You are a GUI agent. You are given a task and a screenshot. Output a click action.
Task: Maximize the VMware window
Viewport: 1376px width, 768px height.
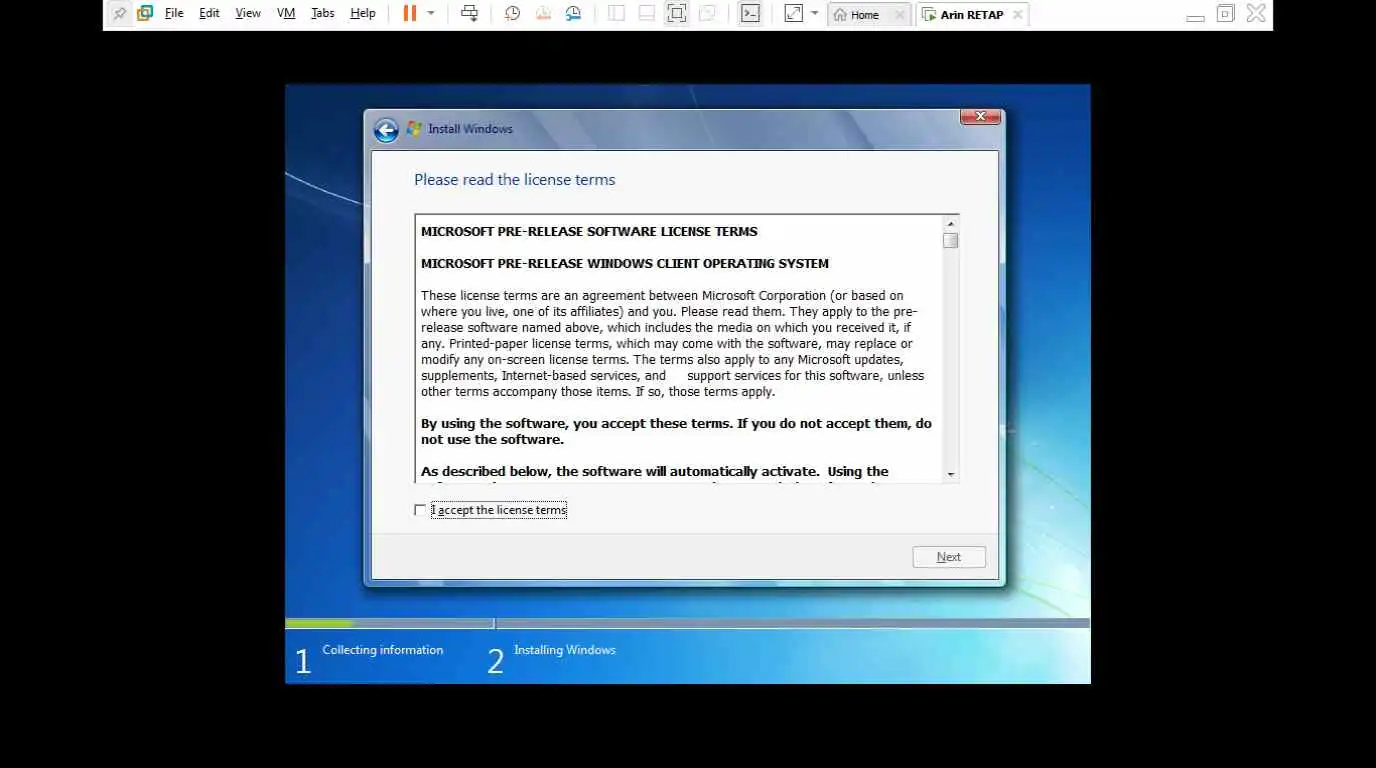click(x=1225, y=14)
